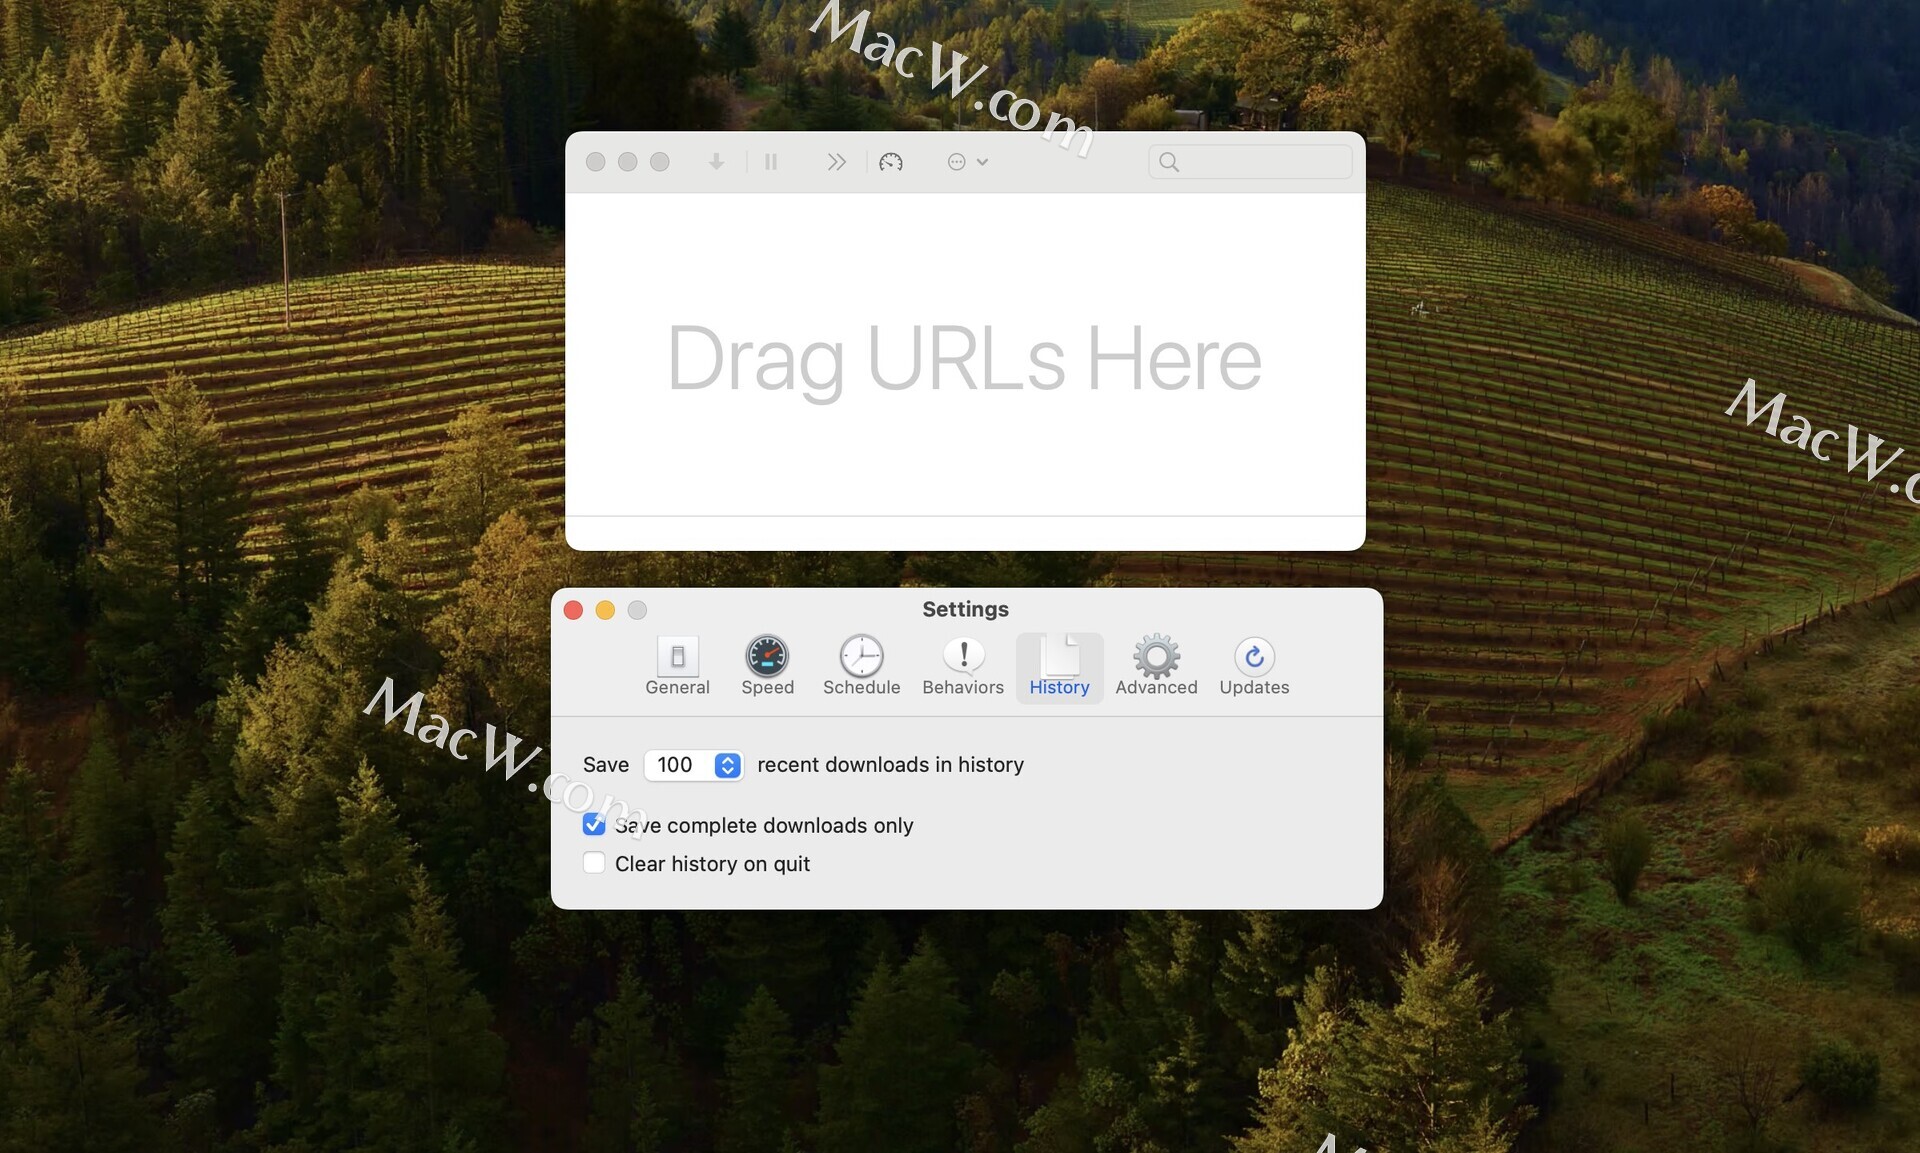Click the double-chevron overflow toolbar icon
This screenshot has width=1920, height=1153.
coord(836,162)
